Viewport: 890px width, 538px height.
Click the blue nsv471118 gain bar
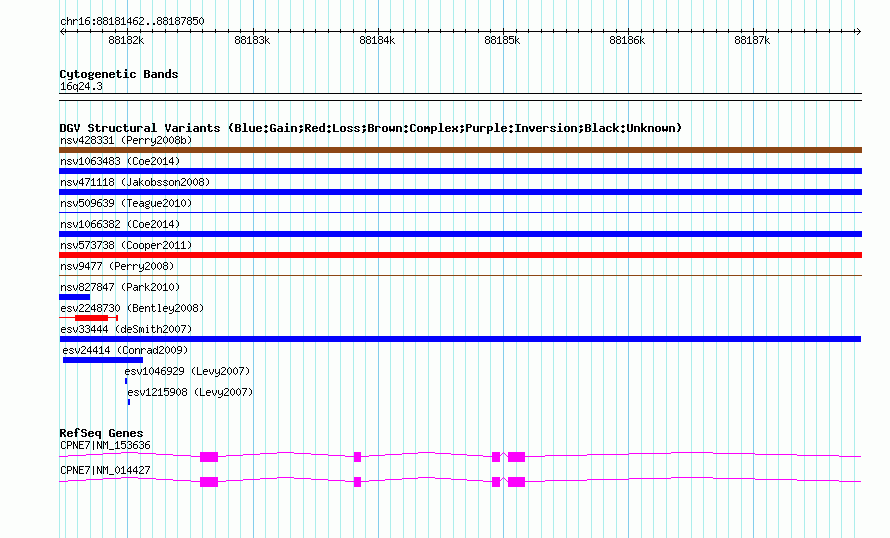coord(460,192)
